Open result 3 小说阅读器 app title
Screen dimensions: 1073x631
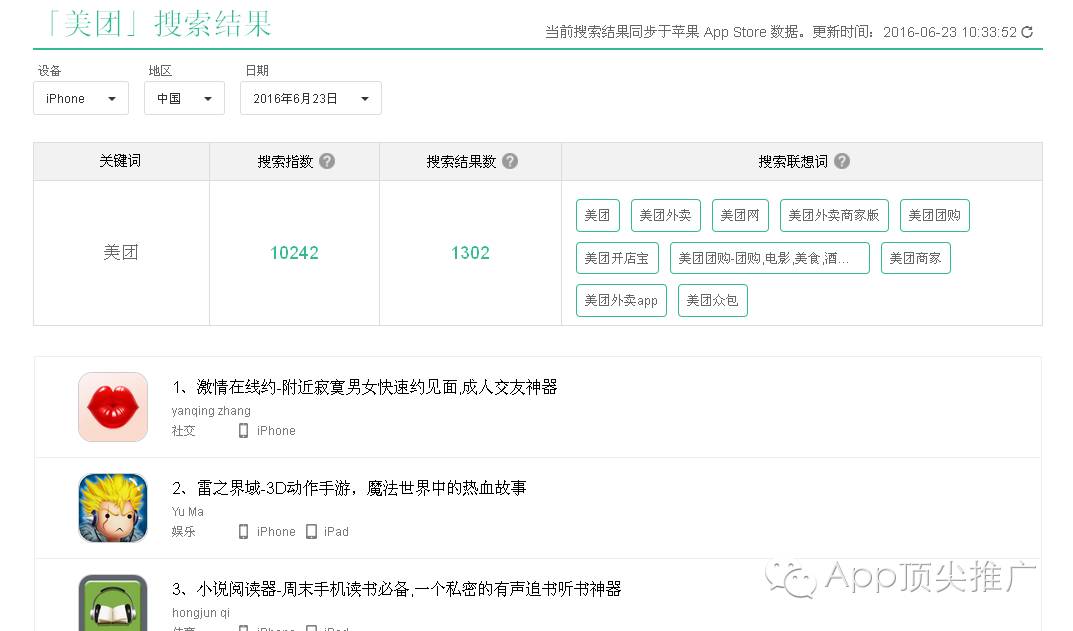(397, 589)
